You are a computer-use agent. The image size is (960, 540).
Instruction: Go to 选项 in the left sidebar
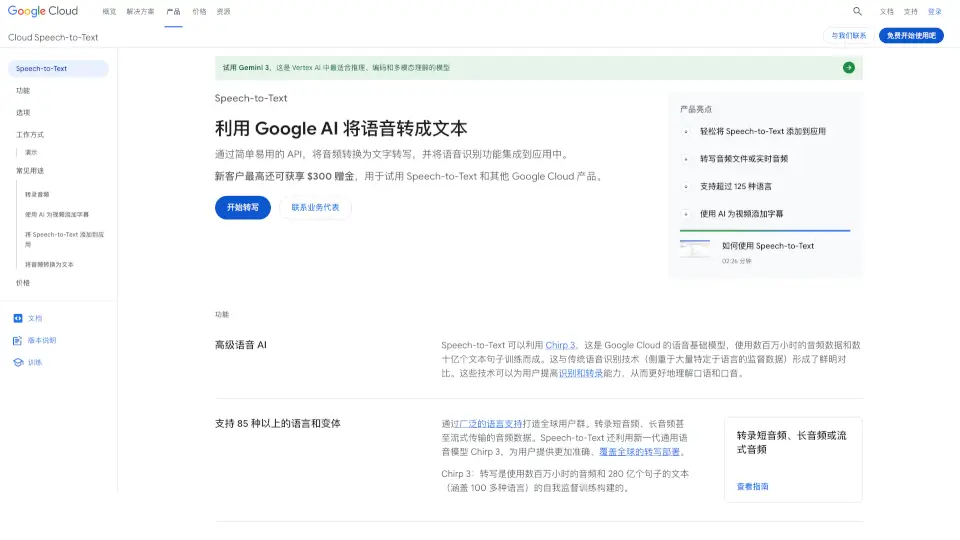coord(23,113)
